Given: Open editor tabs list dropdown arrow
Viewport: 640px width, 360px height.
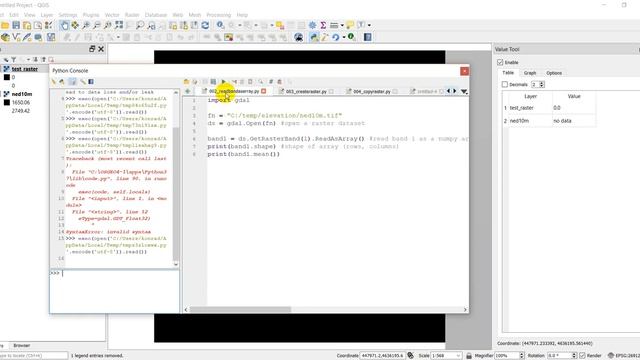Looking at the screenshot, I should pyautogui.click(x=464, y=91).
